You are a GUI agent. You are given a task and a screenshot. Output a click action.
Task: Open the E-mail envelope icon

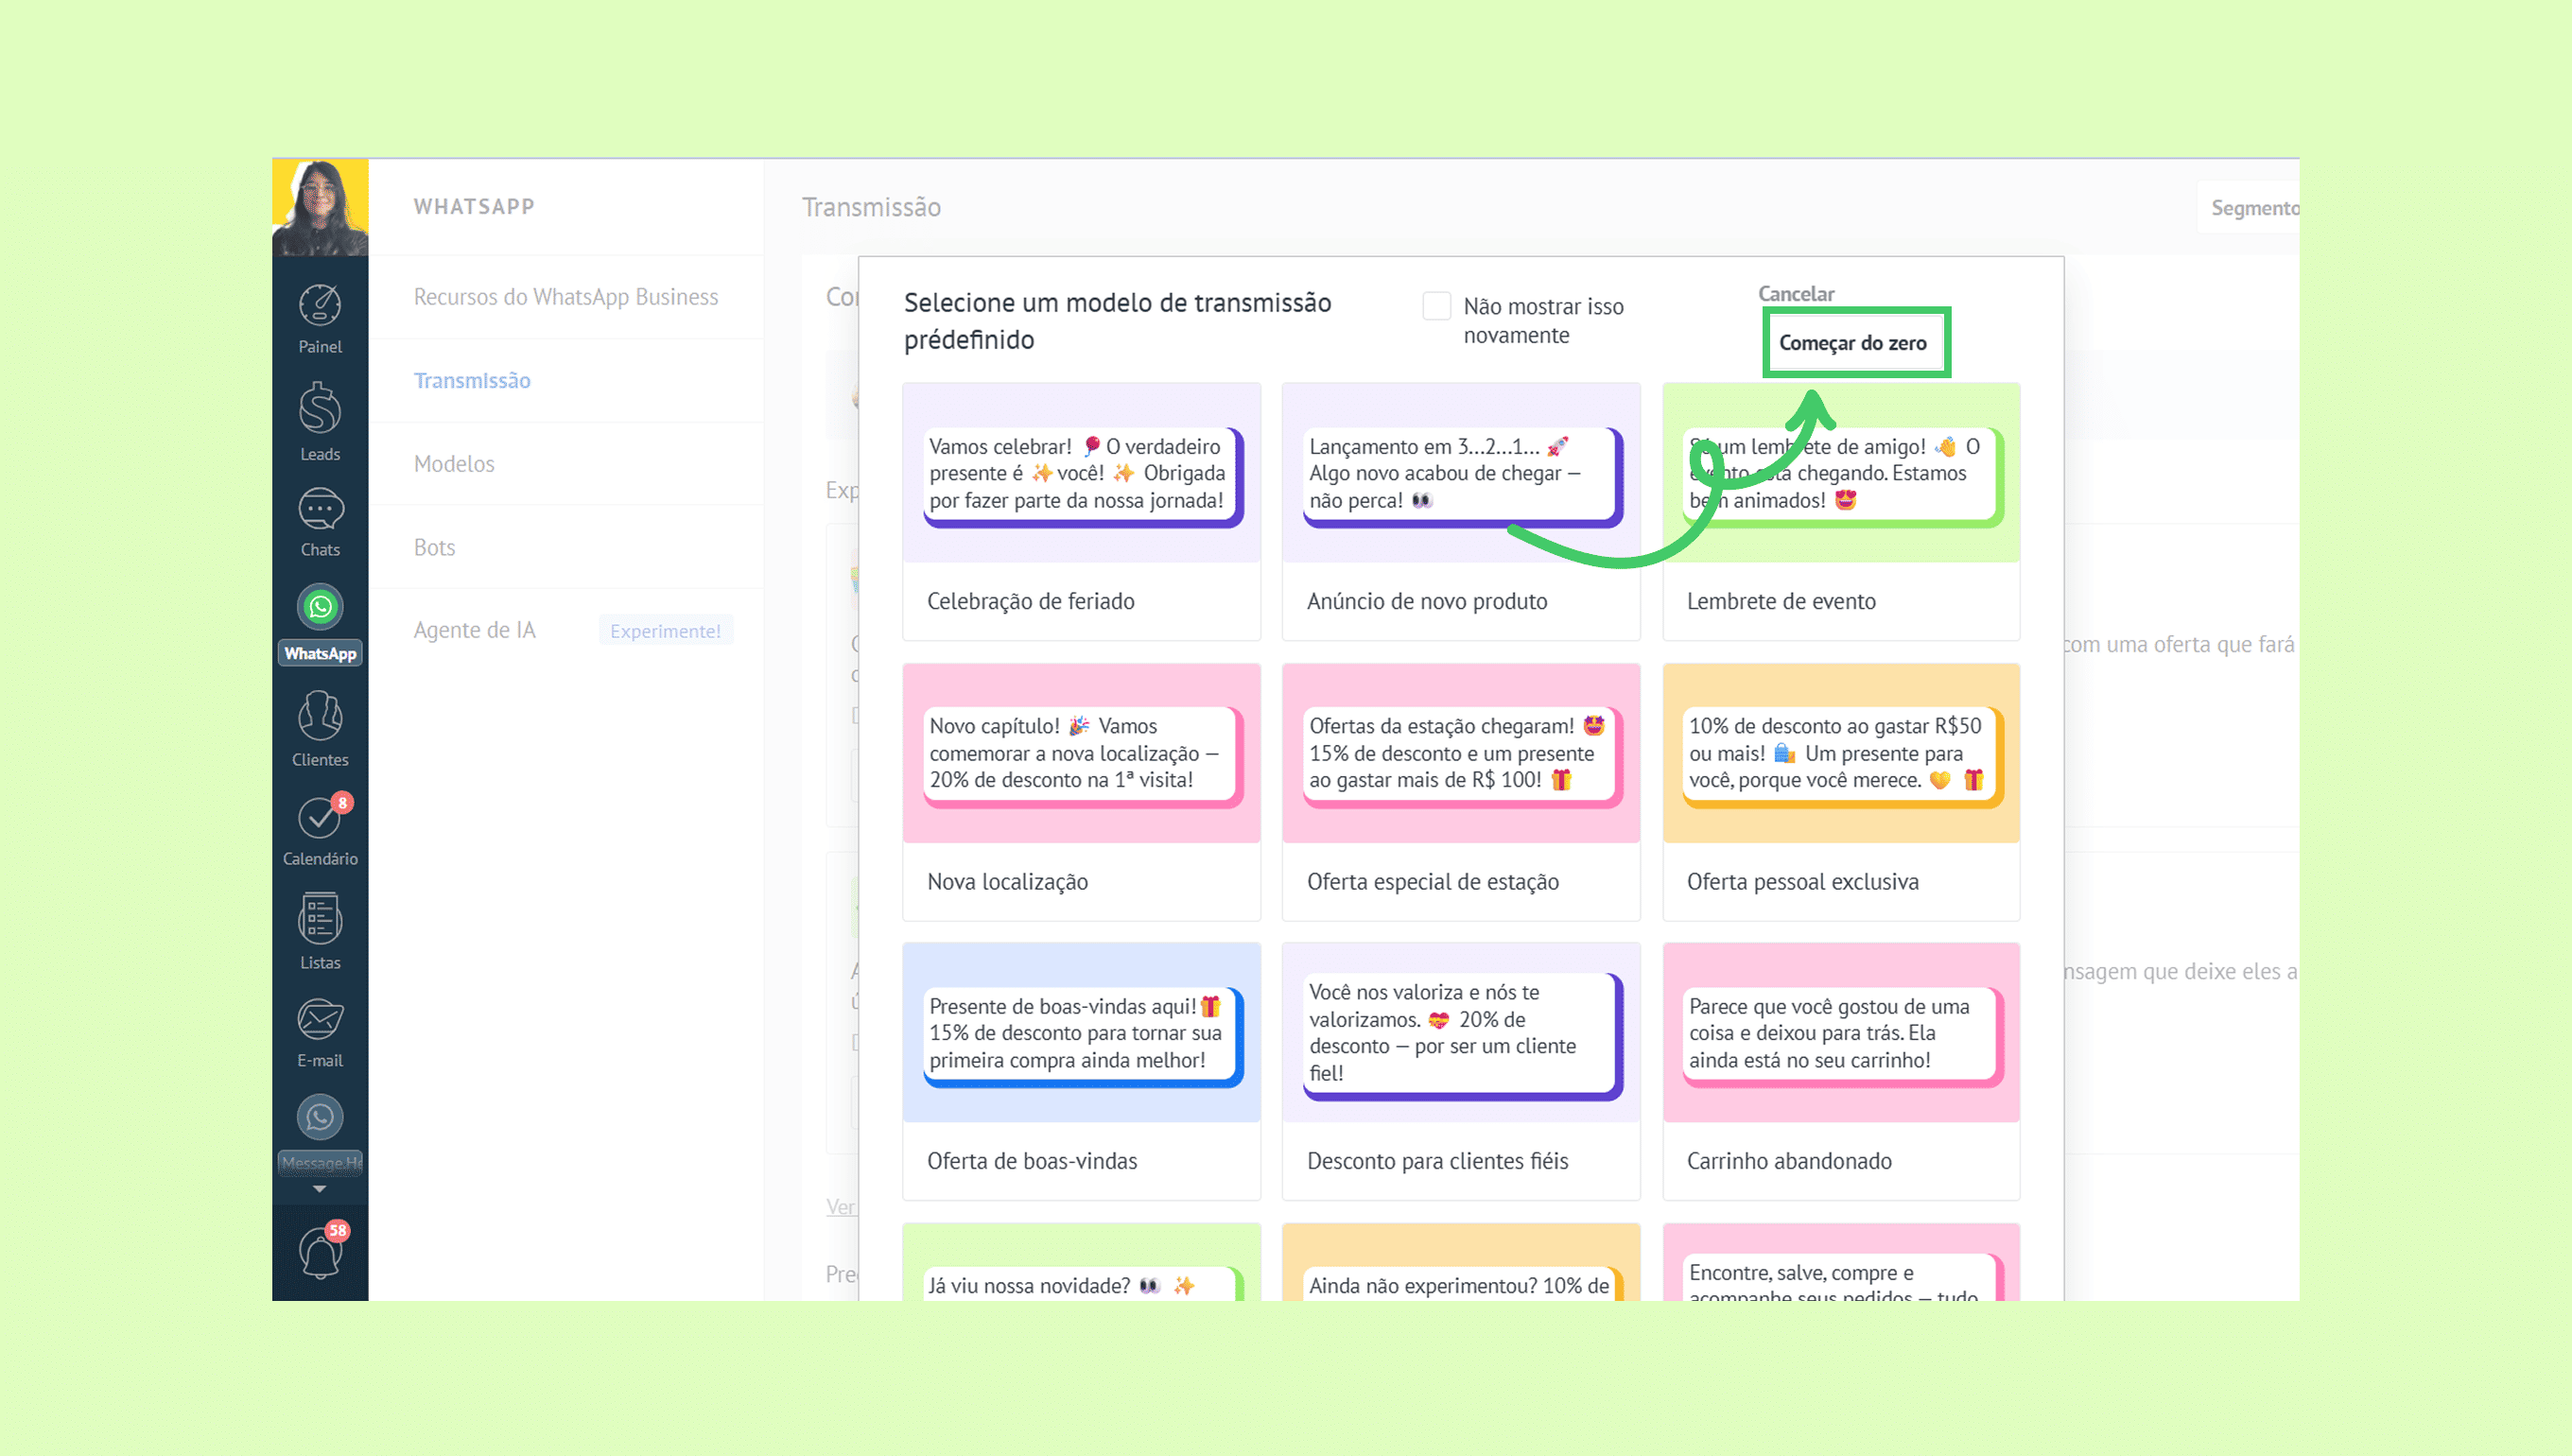320,1020
